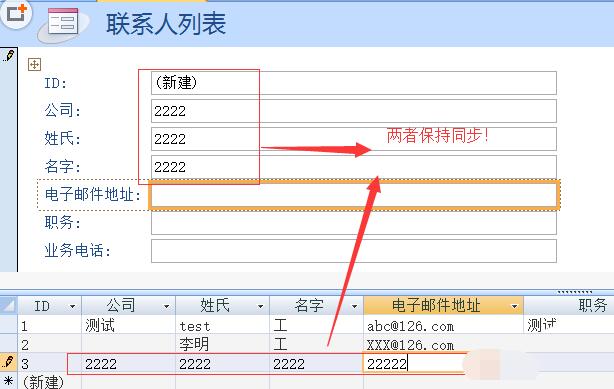The width and height of the screenshot is (614, 389).
Task: Click the 工 name cell in row 2
Action: 316,344
